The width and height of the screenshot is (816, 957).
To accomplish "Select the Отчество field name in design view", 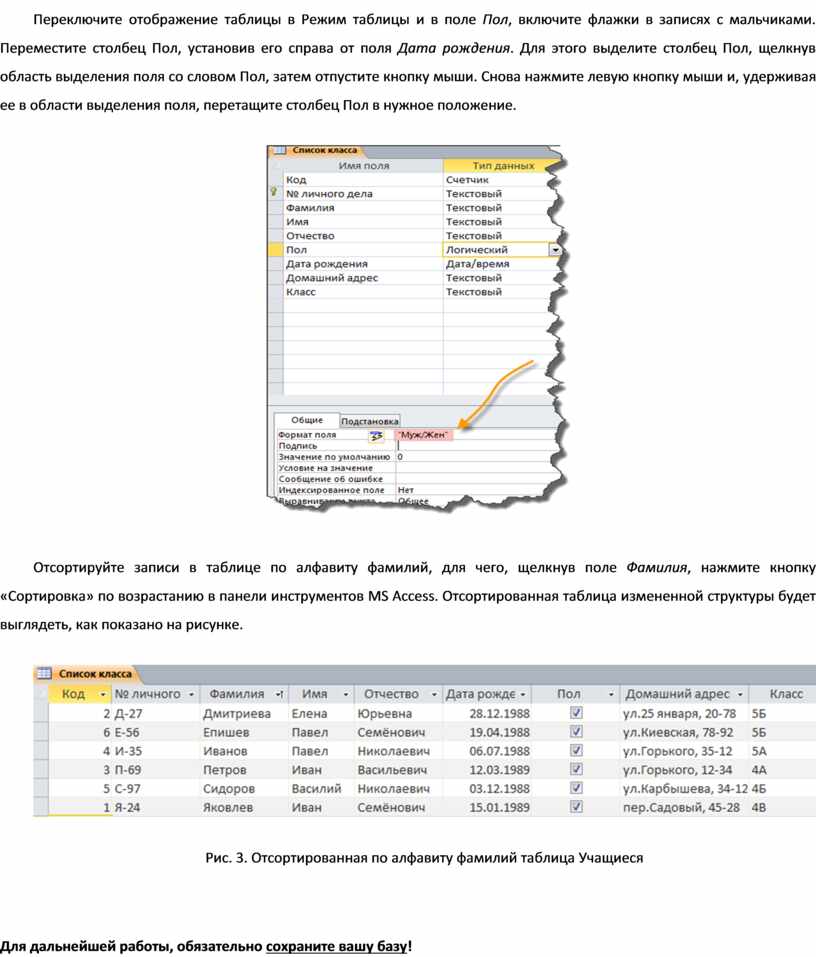I will (310, 236).
